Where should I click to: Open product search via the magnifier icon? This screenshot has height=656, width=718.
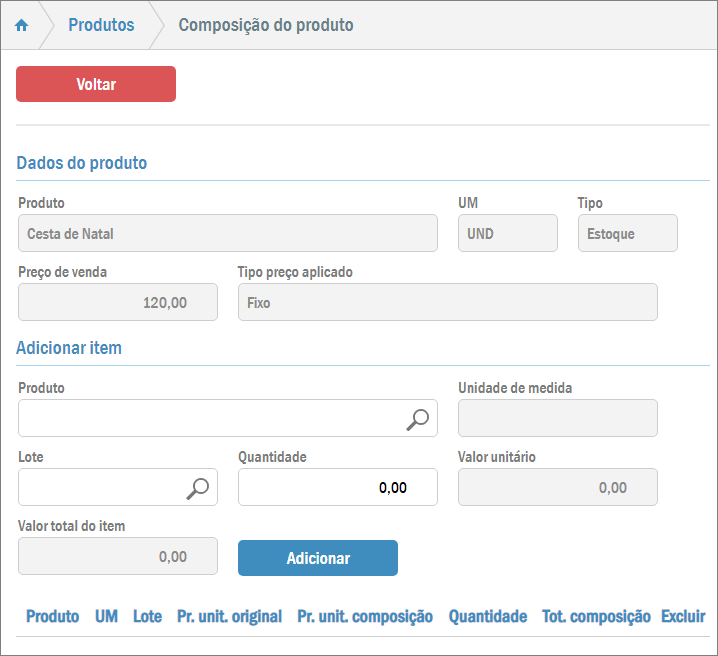[417, 419]
